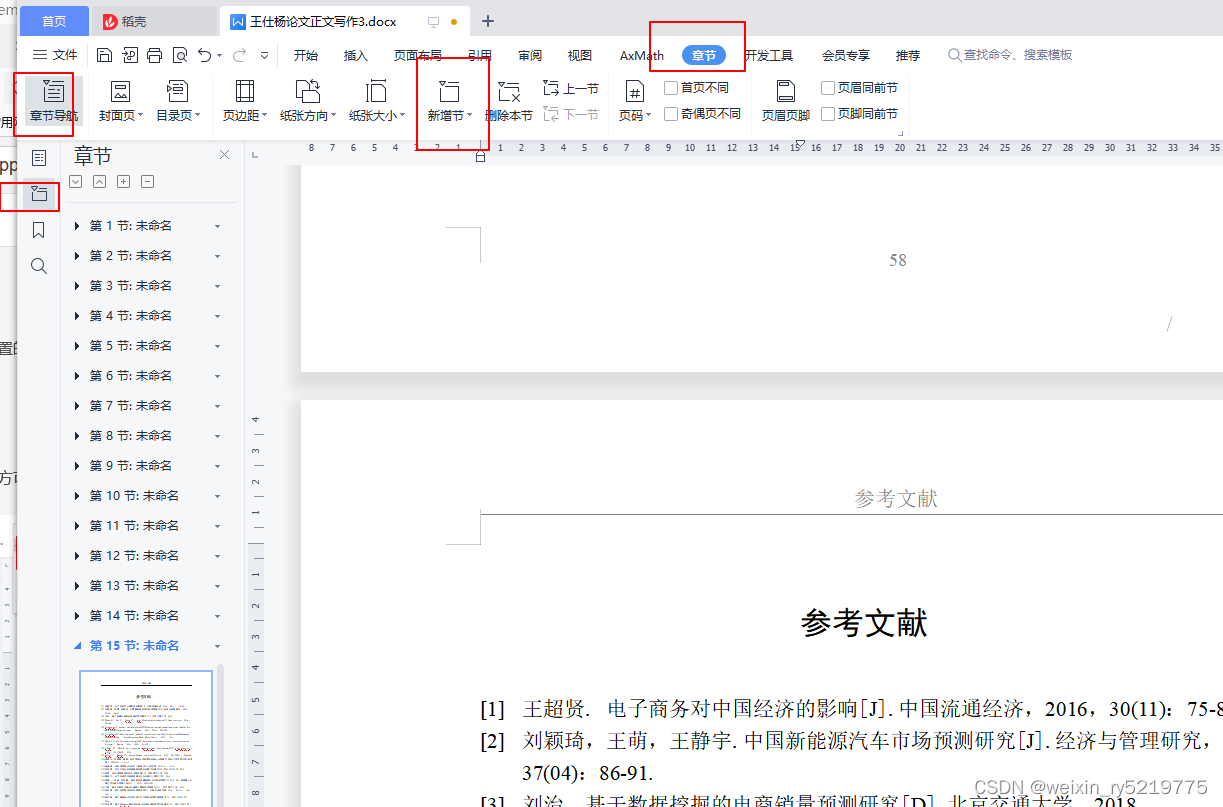Go to previous section with 上一节

pyautogui.click(x=571, y=89)
